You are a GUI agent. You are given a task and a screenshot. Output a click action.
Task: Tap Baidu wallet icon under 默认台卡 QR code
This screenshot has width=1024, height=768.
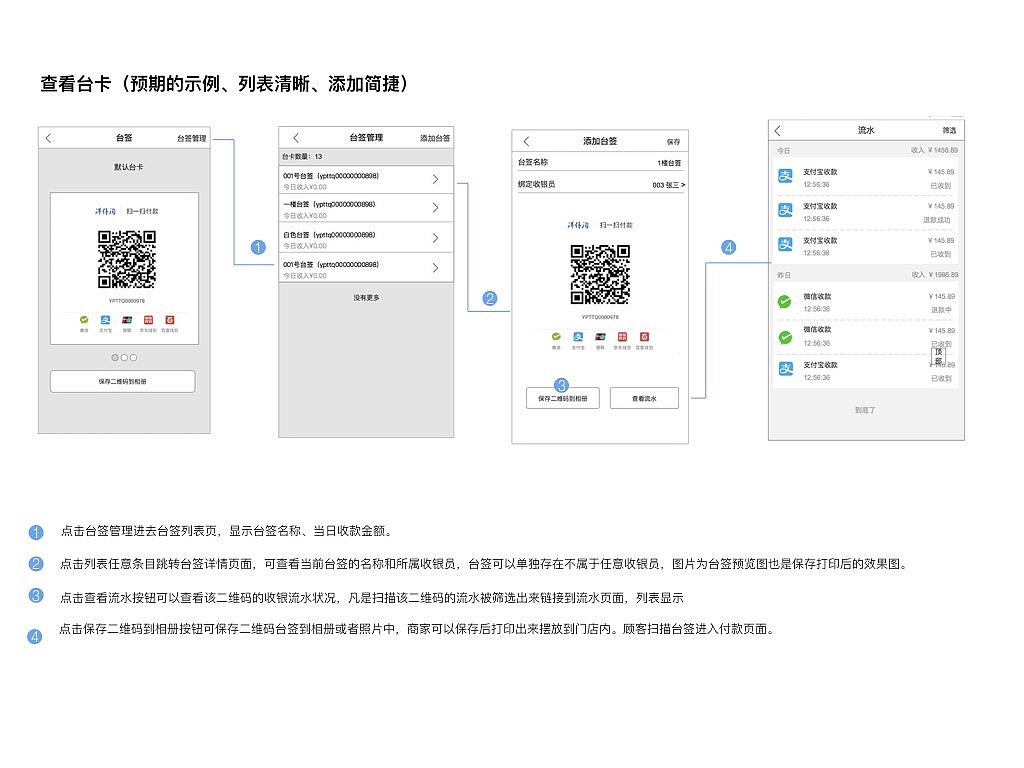(x=170, y=320)
